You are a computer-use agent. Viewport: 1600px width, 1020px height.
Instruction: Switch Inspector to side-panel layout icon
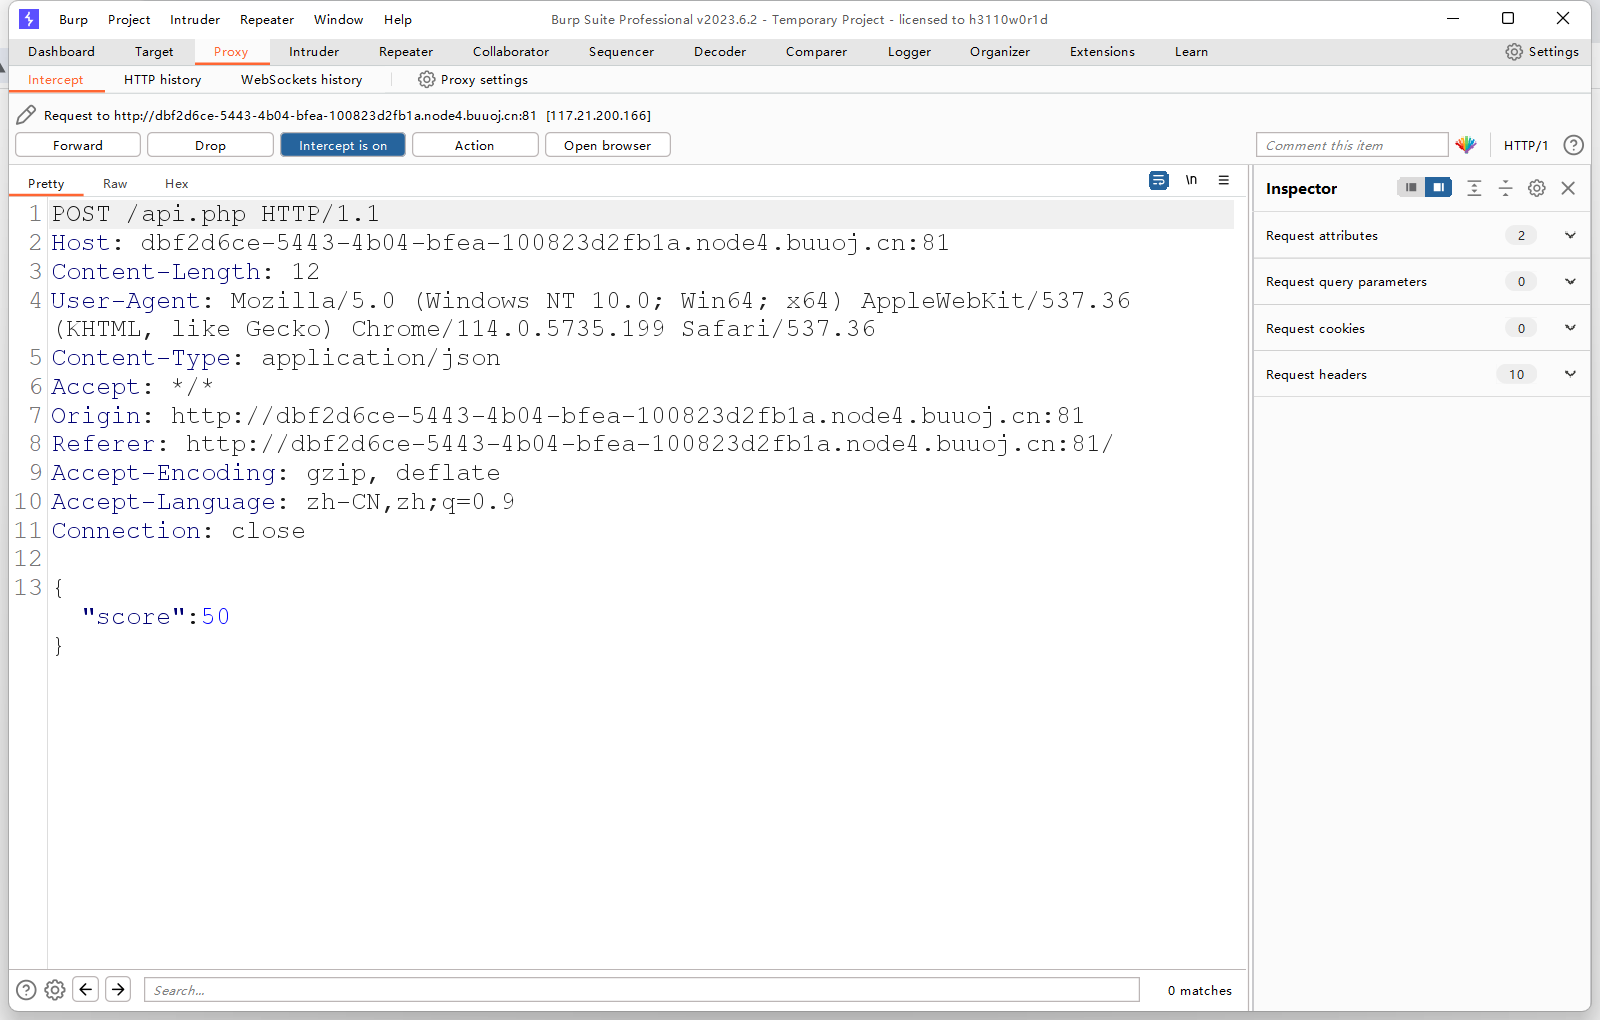(x=1438, y=187)
